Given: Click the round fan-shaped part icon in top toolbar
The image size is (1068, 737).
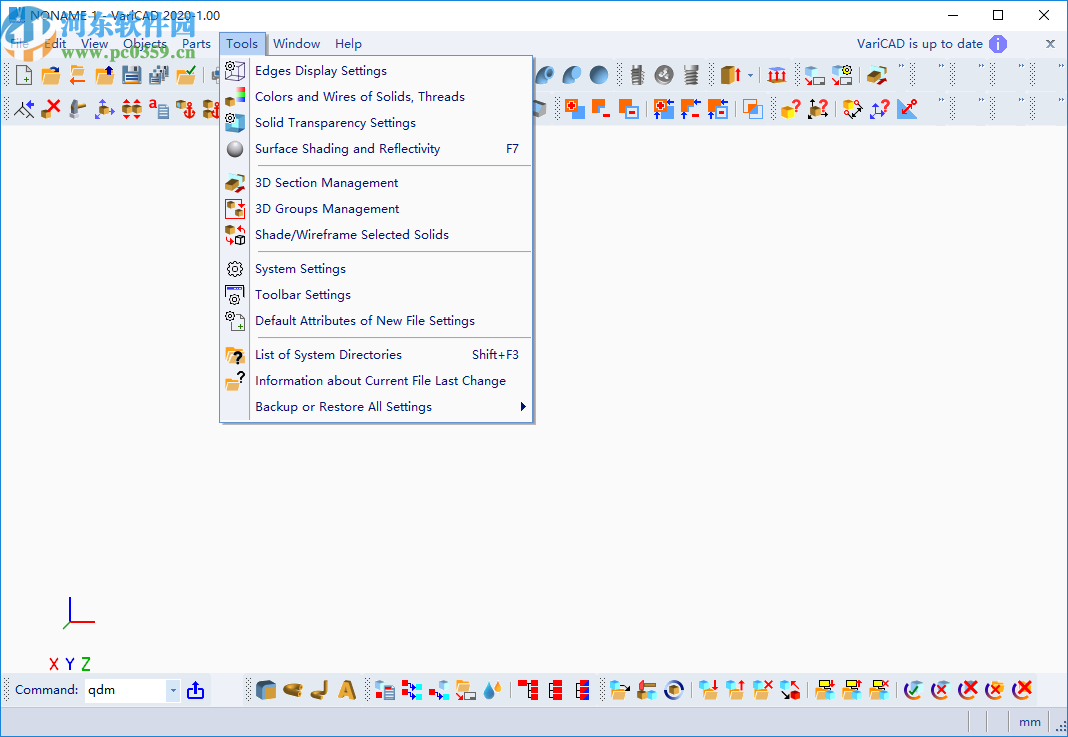Looking at the screenshot, I should [664, 75].
